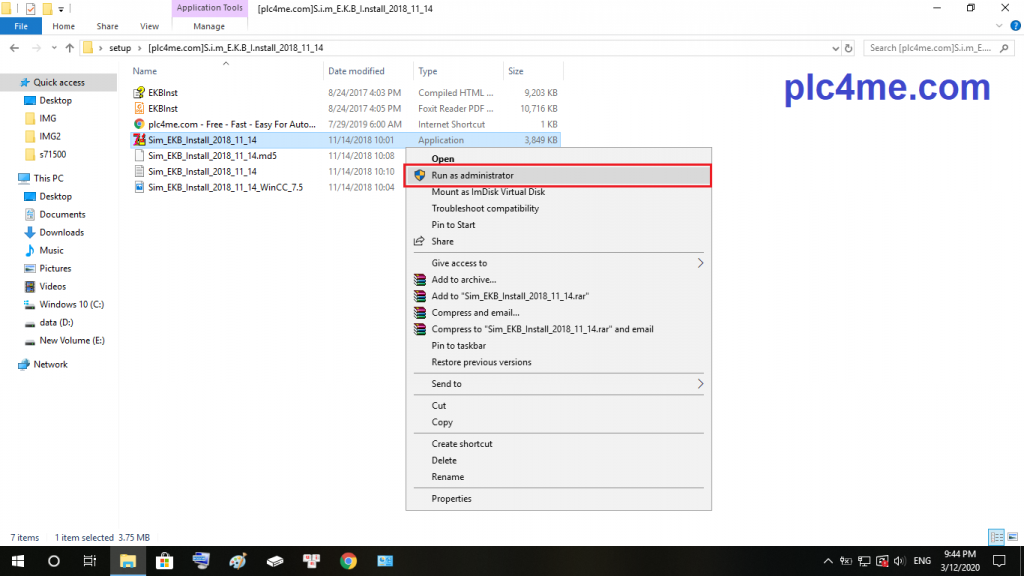Open Downloads folder in the navigation pane
This screenshot has height=576, width=1024.
(61, 232)
